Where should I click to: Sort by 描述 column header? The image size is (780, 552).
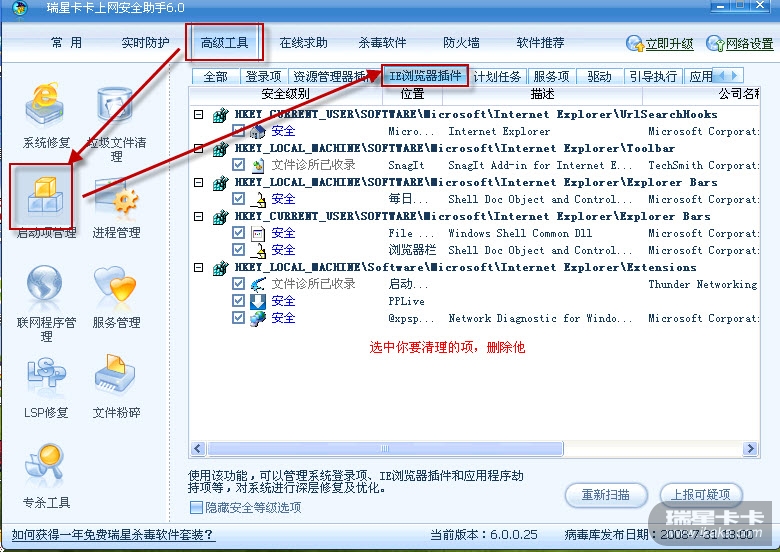pos(542,94)
